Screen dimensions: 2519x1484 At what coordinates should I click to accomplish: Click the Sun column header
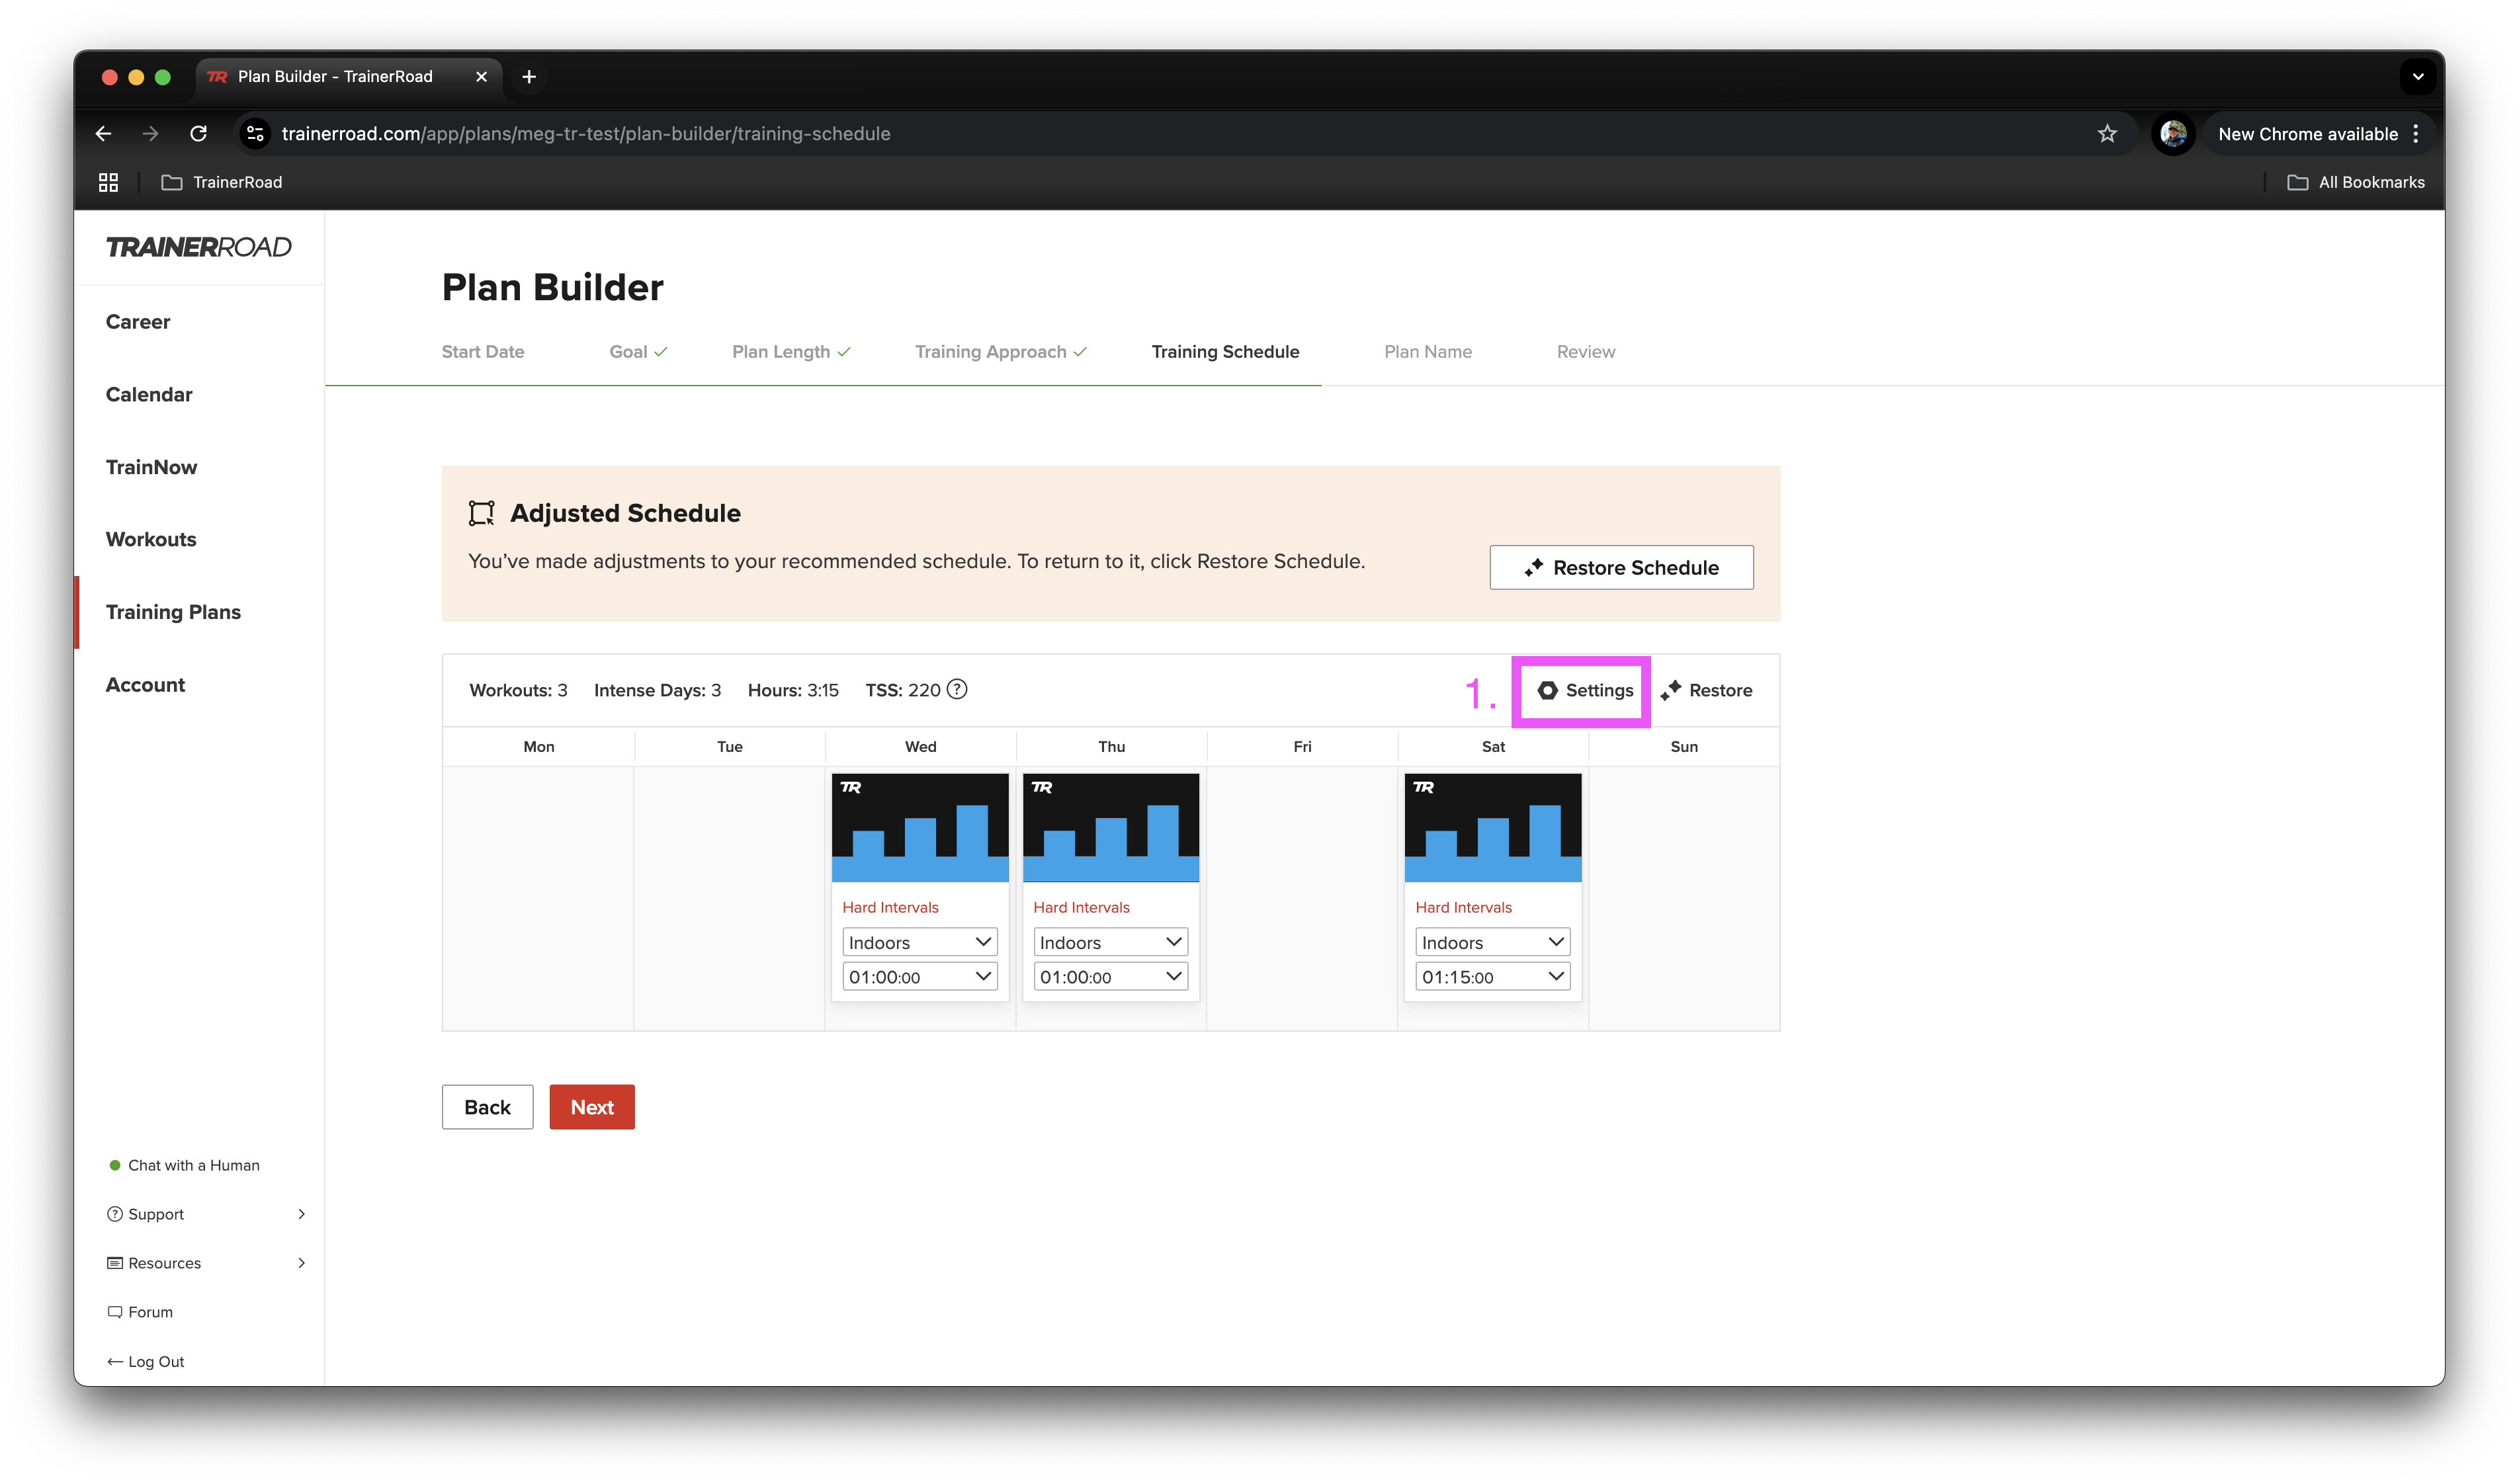pos(1684,746)
